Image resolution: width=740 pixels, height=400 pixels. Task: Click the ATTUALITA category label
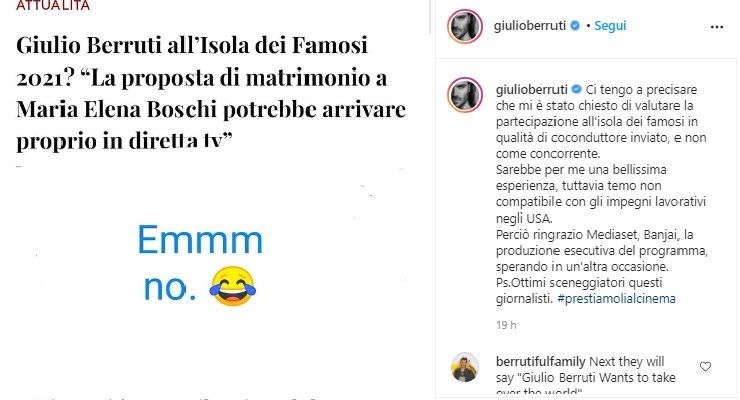53,6
